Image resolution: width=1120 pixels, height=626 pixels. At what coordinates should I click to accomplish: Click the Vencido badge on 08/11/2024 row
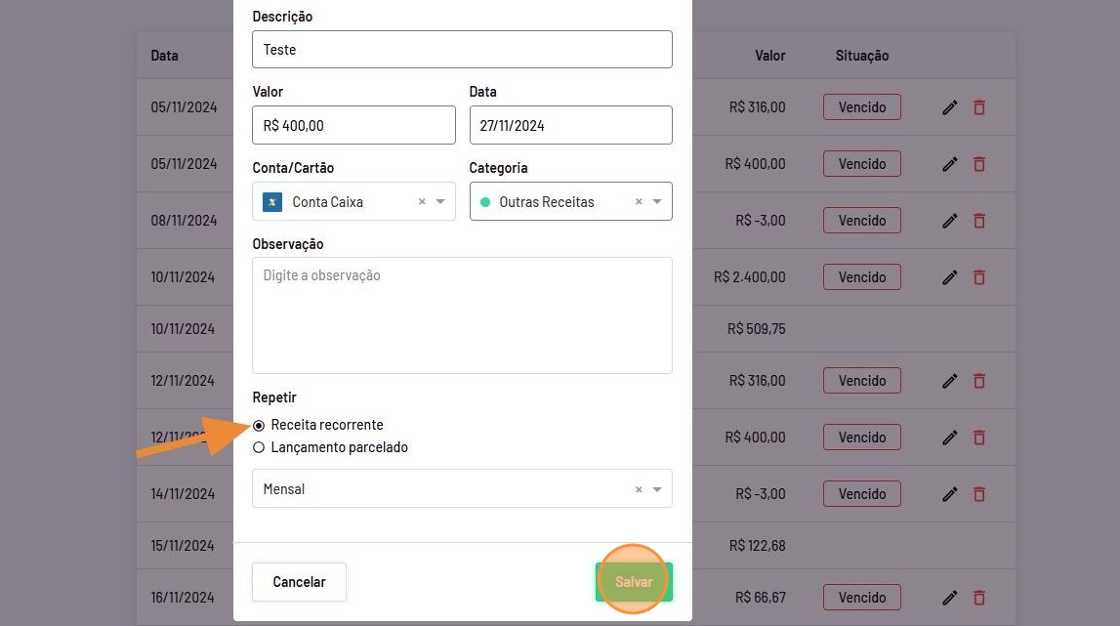tap(861, 221)
